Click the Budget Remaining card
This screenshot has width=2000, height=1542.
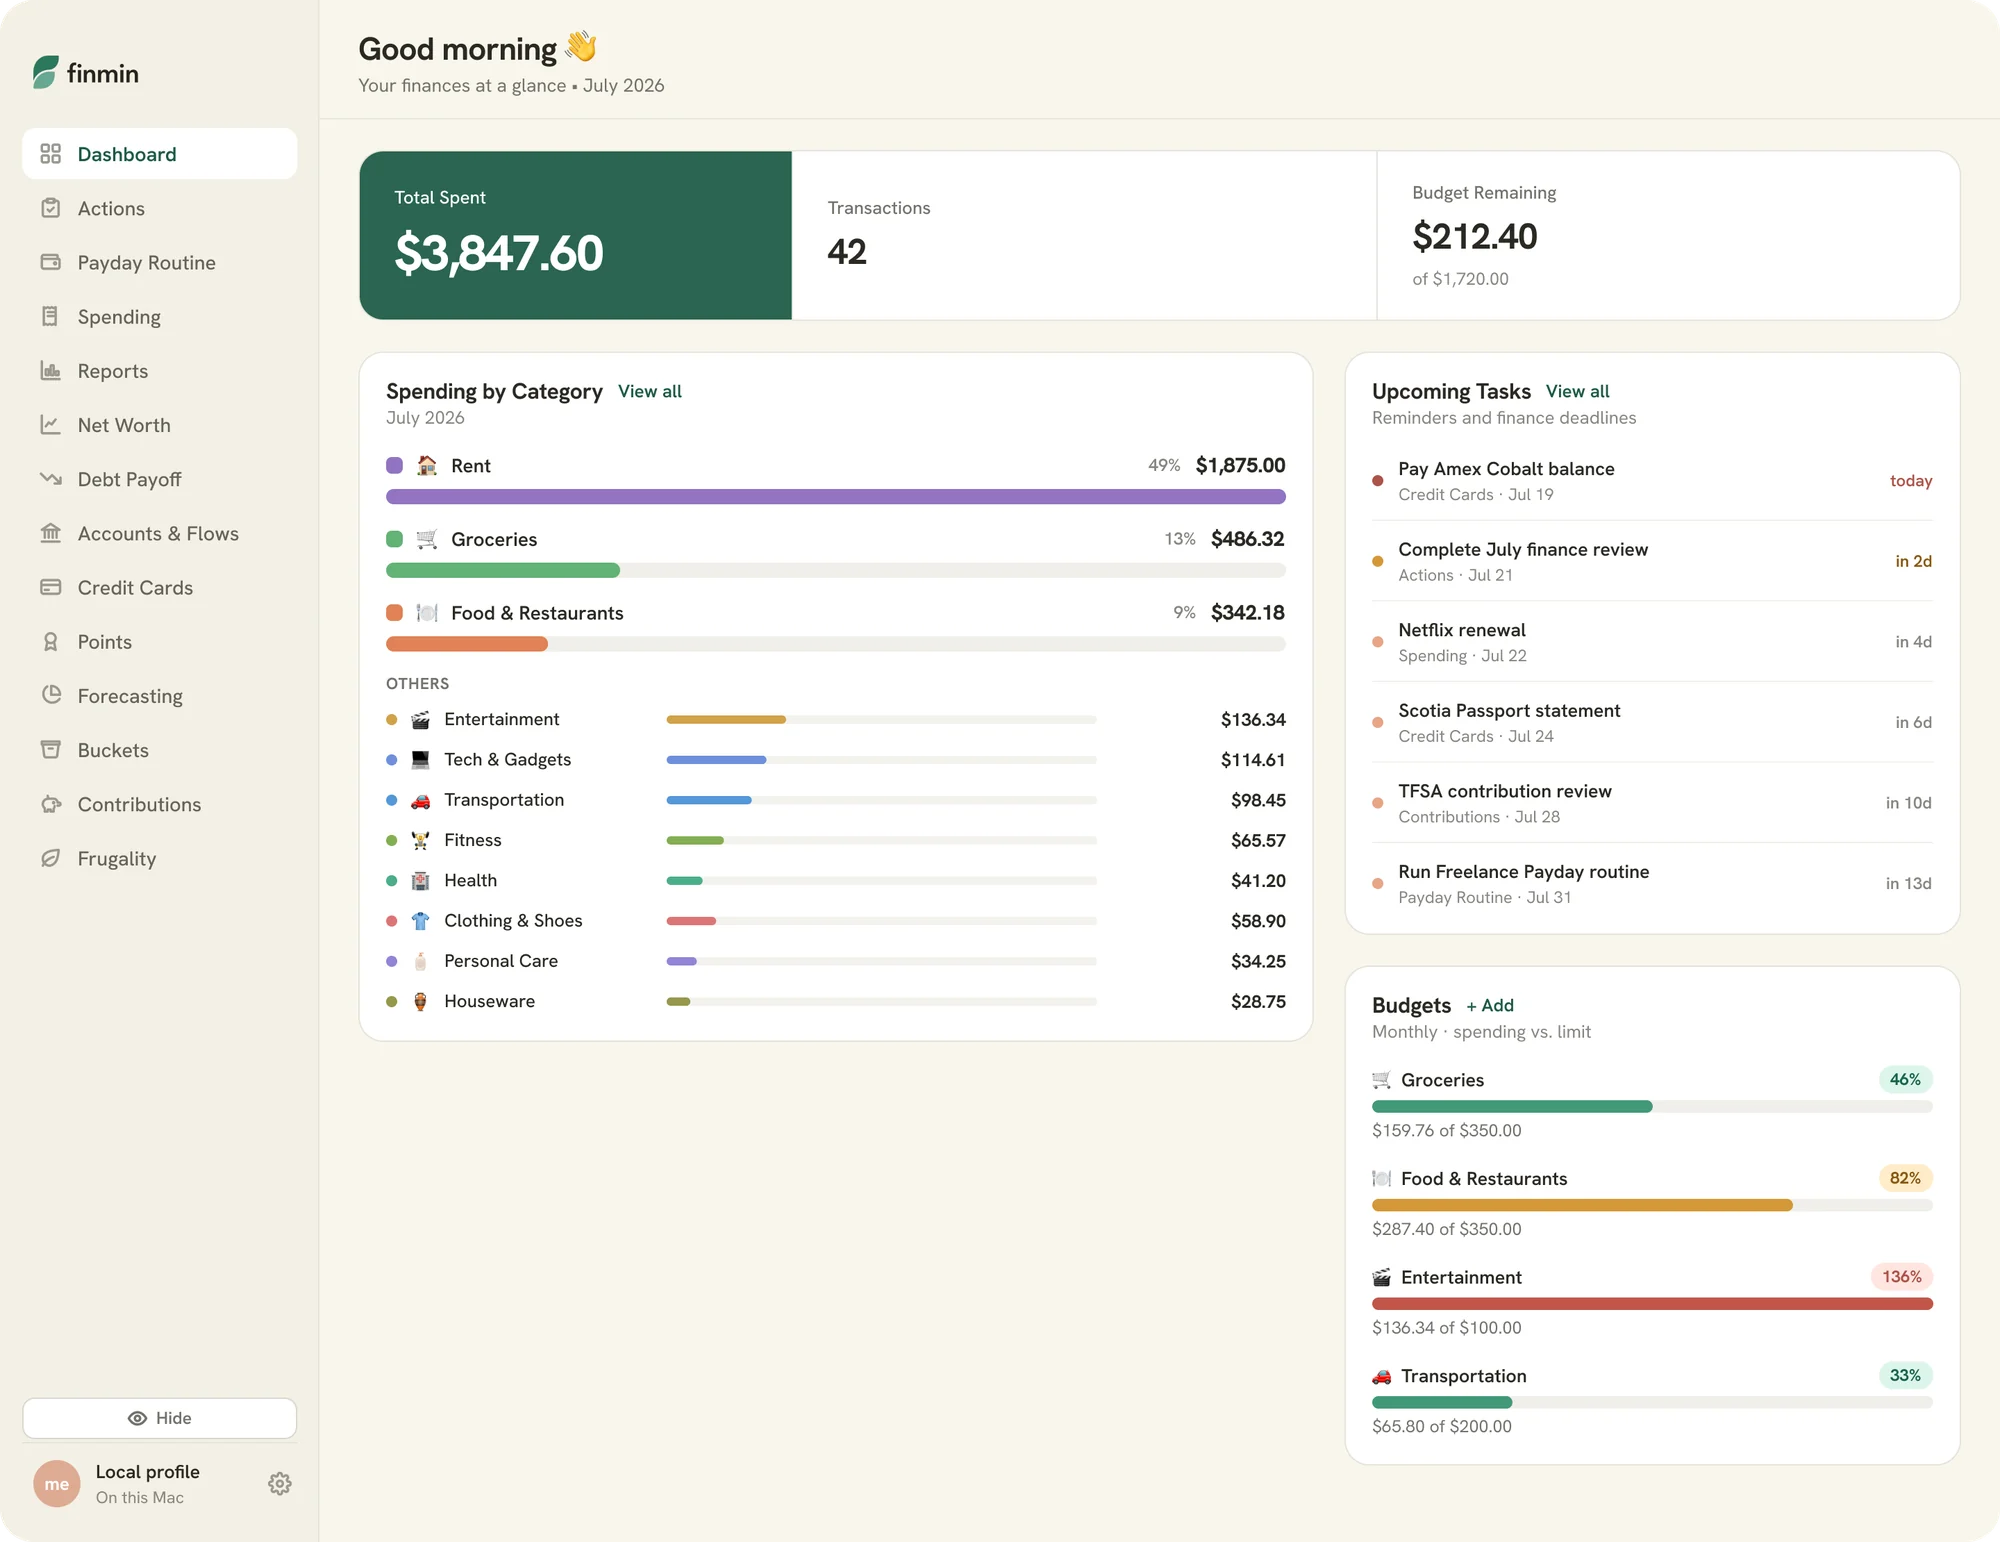tap(1668, 236)
